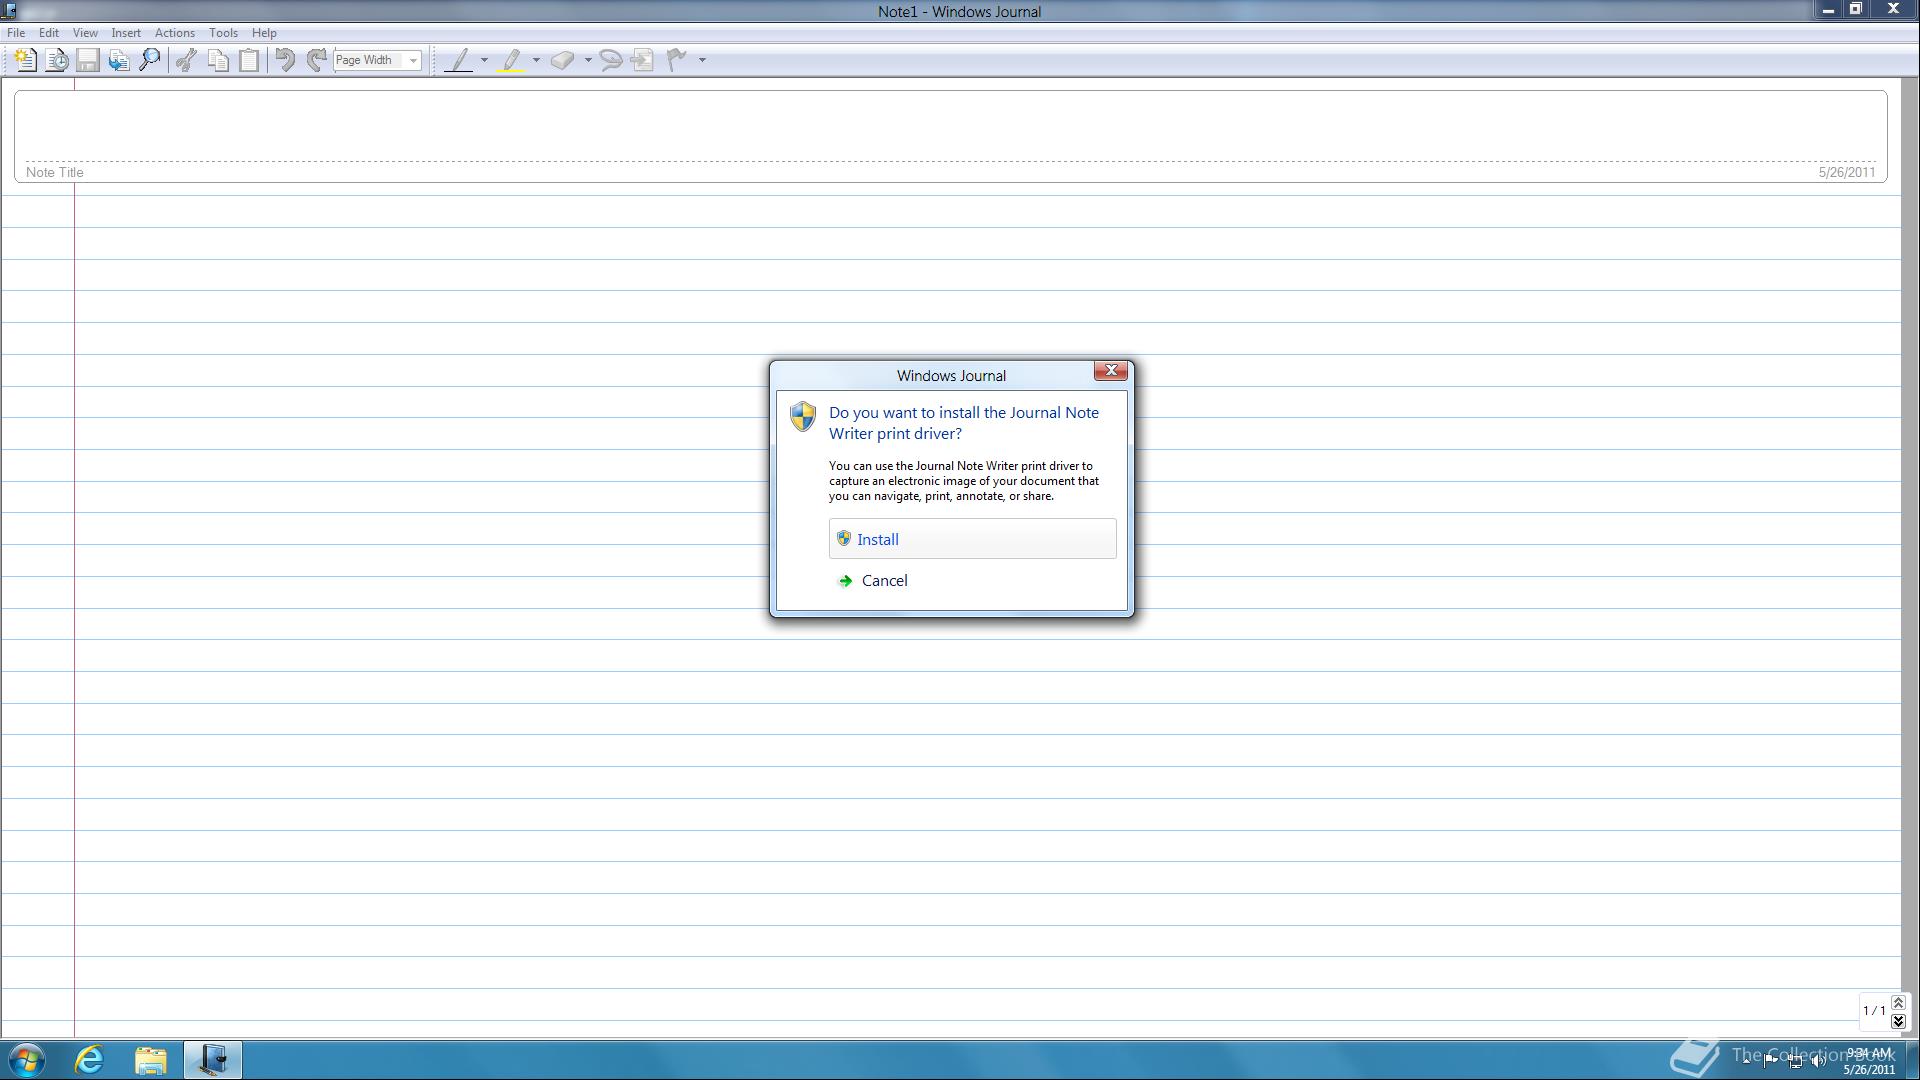Install the Journal Note Writer driver

click(x=972, y=539)
